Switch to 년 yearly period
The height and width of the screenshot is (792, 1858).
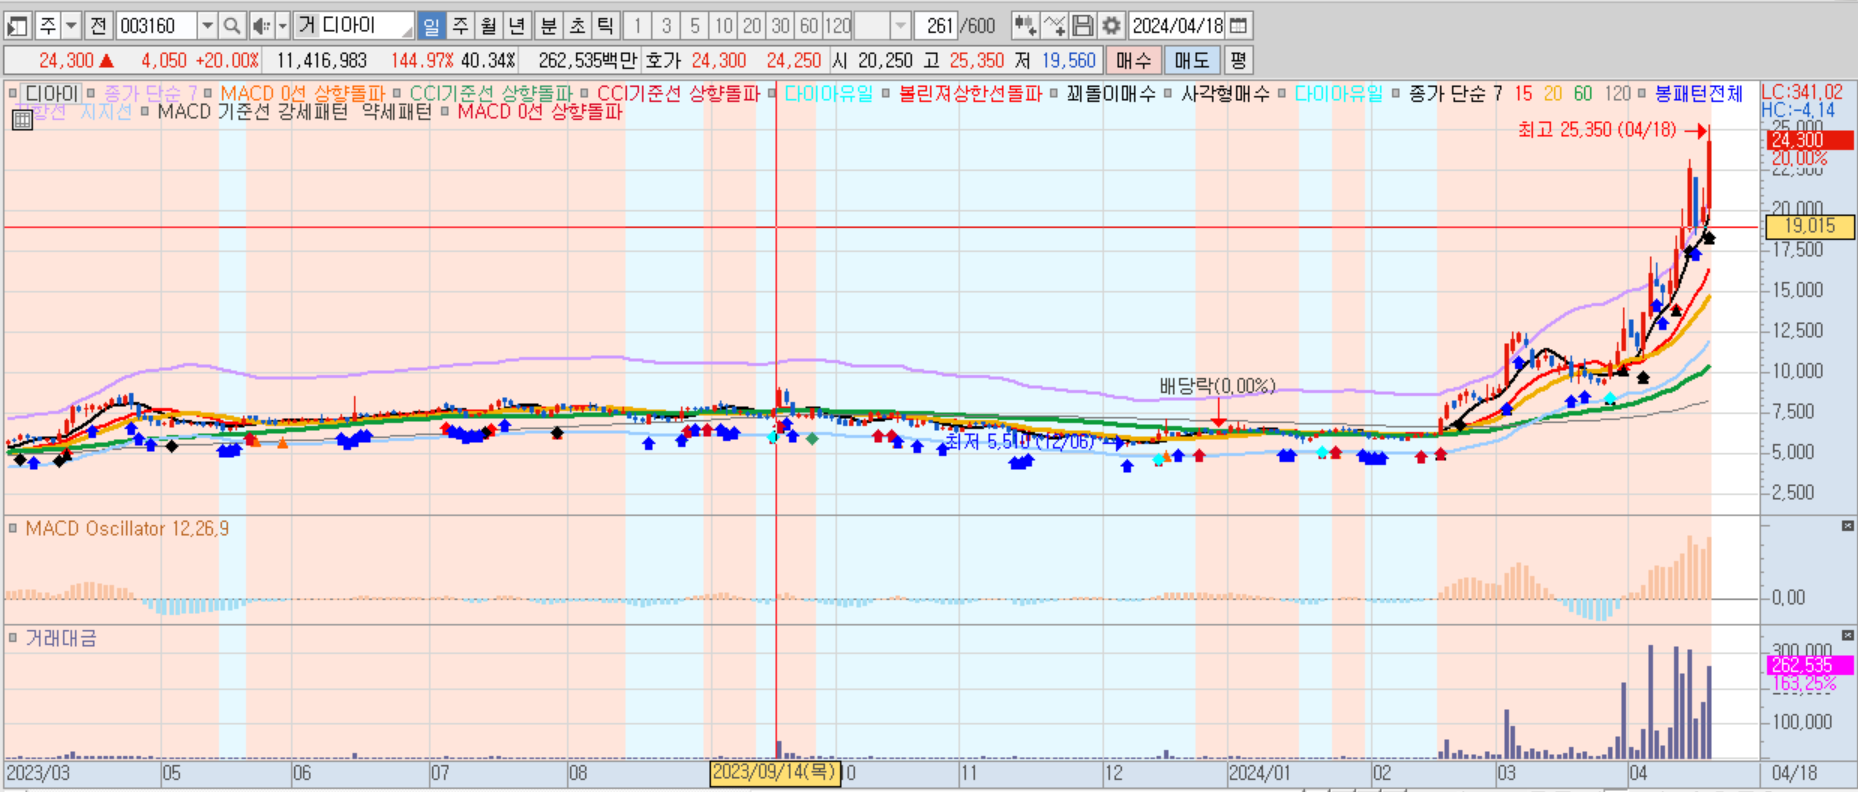[x=516, y=26]
